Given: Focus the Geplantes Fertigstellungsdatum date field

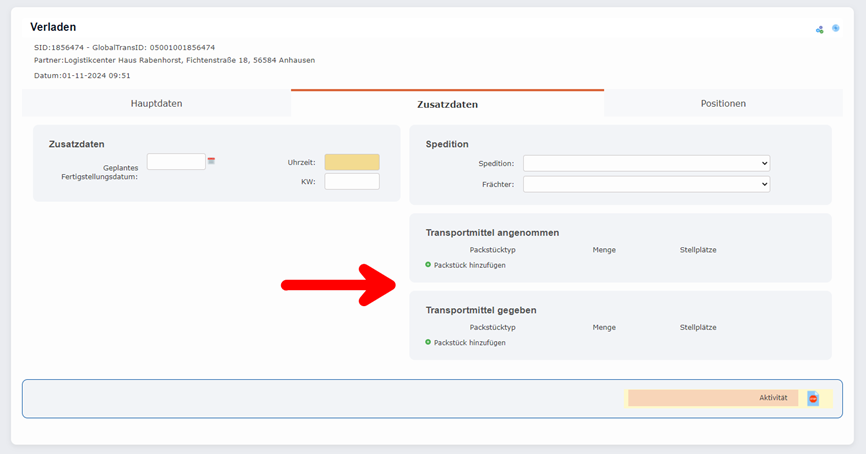Looking at the screenshot, I should [x=176, y=161].
